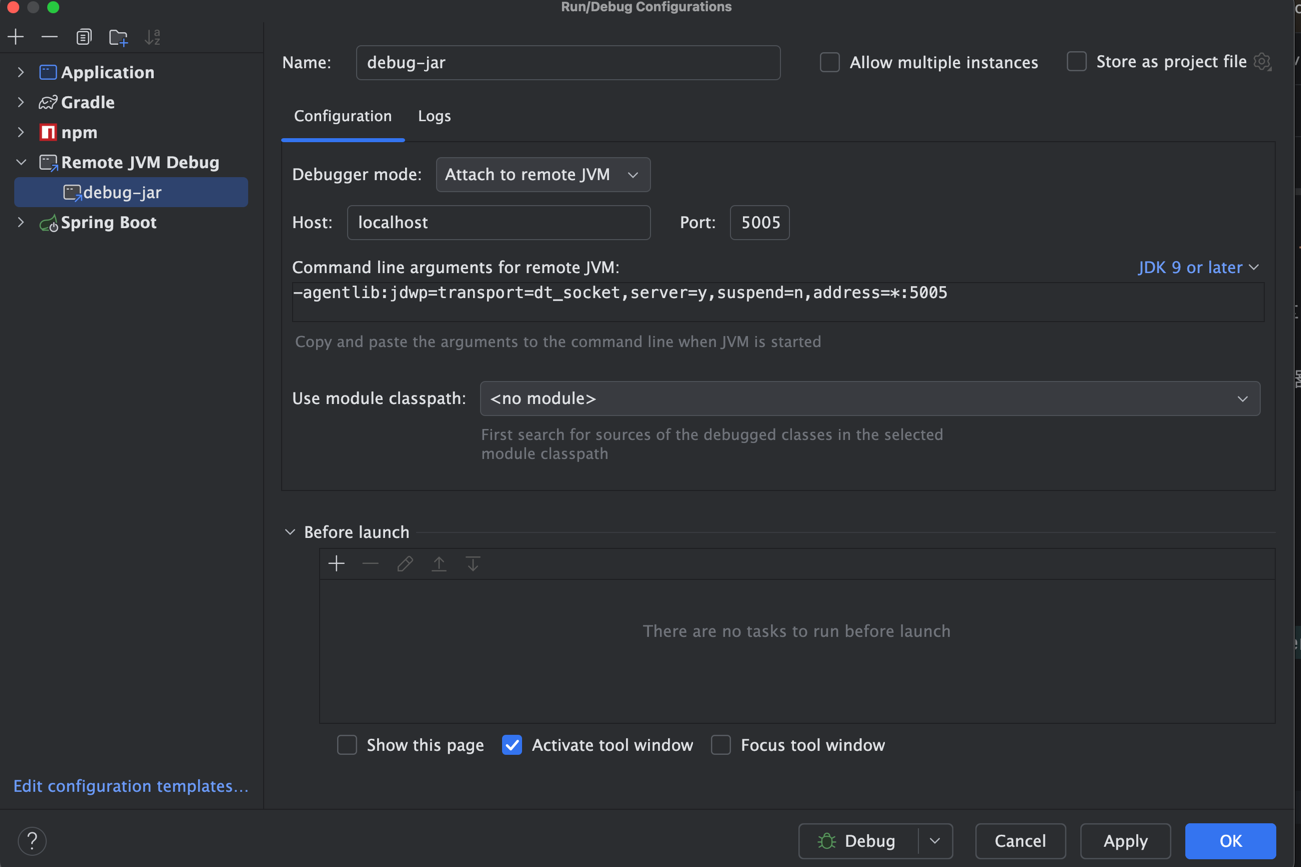Collapse the Remote JVM Debug node
This screenshot has width=1301, height=867.
click(21, 162)
